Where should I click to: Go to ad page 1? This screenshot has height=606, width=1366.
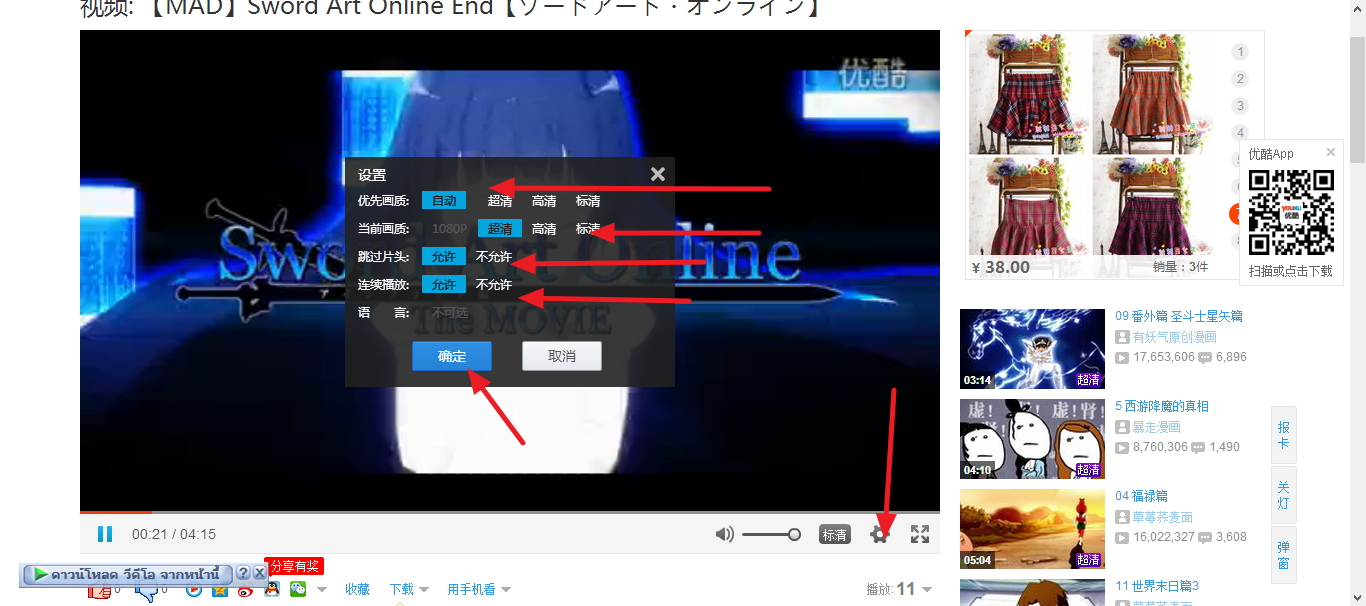pyautogui.click(x=1240, y=52)
